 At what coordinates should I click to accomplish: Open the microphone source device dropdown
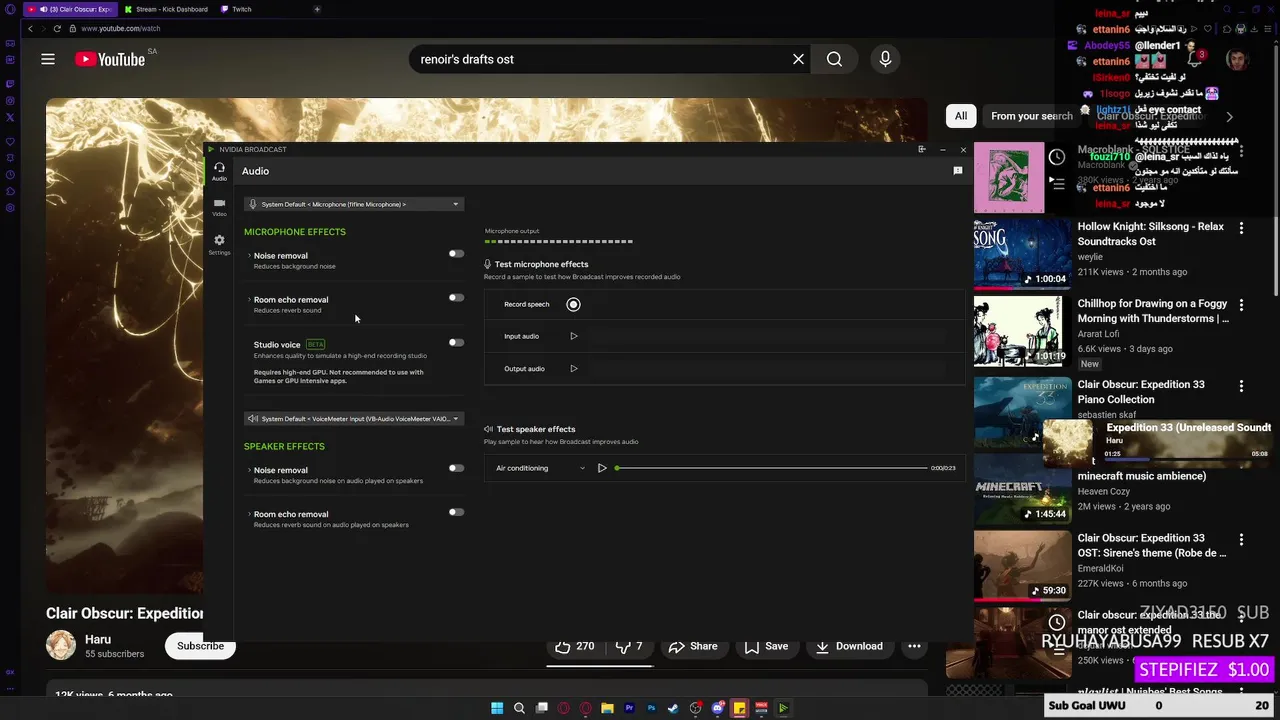(354, 204)
